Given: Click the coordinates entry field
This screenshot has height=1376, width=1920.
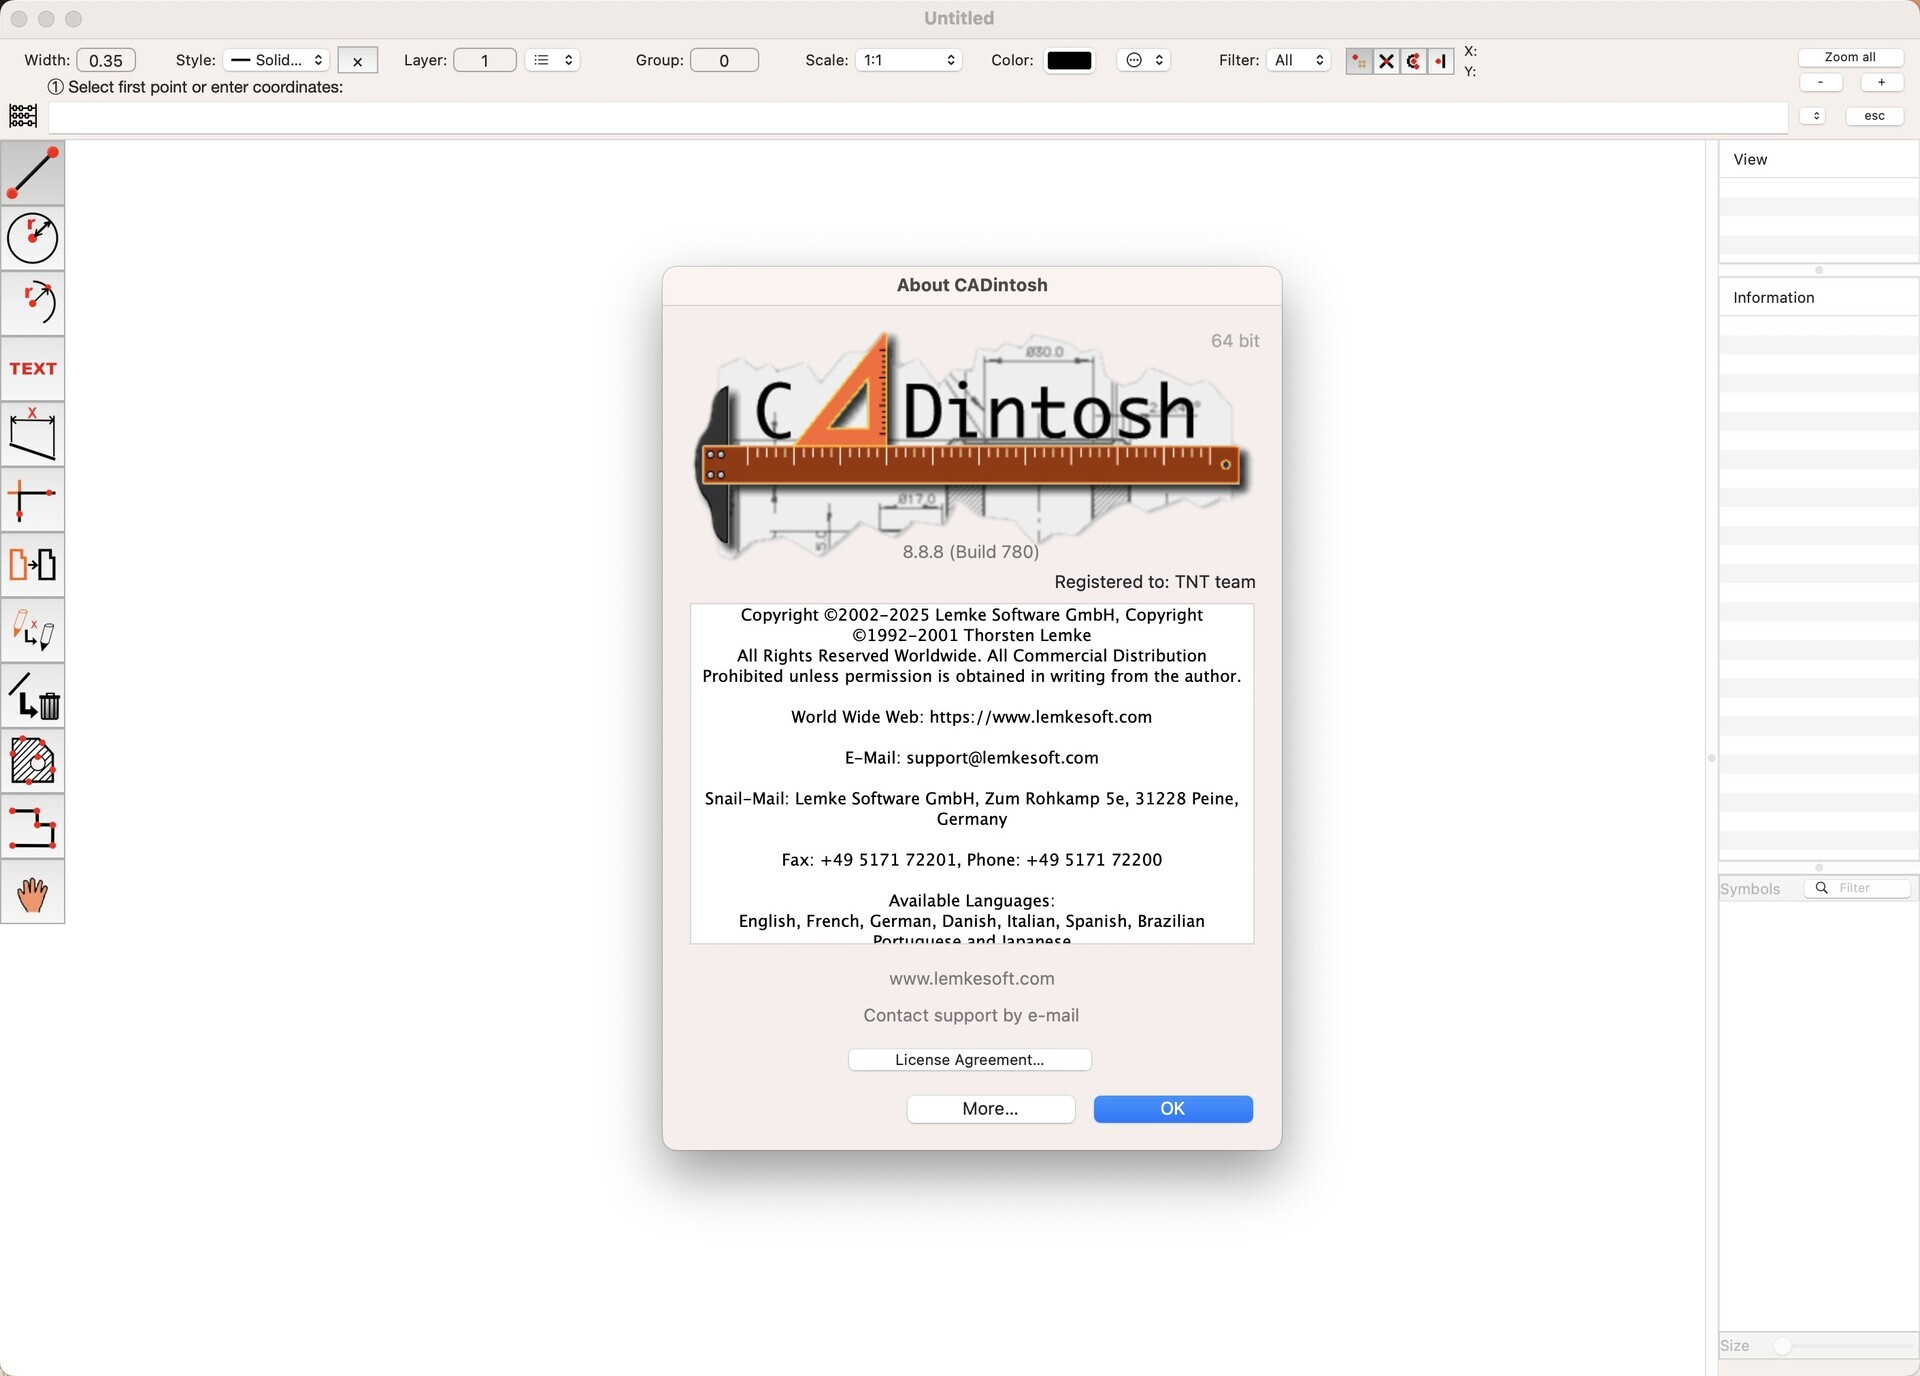Looking at the screenshot, I should [x=918, y=117].
